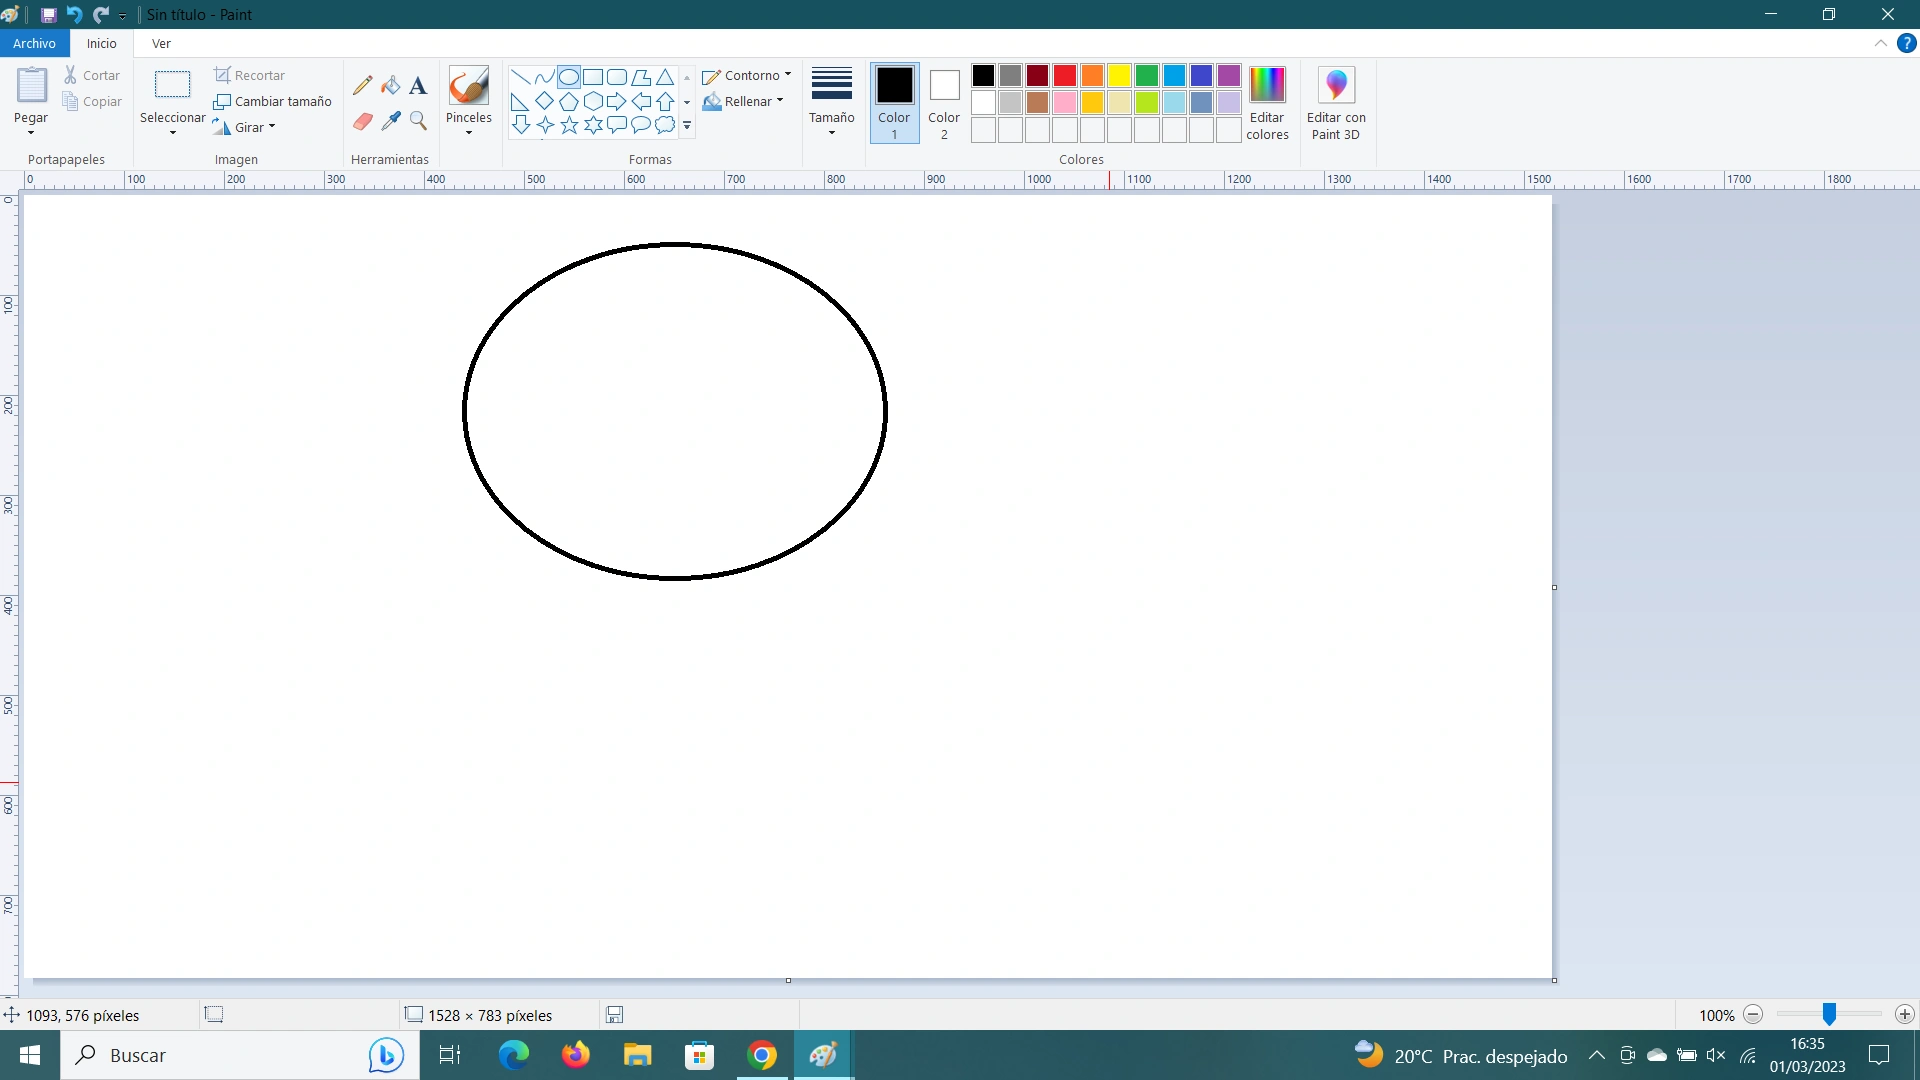The width and height of the screenshot is (1920, 1080).
Task: Select the Rellenar con color bucket tool
Action: [x=391, y=85]
